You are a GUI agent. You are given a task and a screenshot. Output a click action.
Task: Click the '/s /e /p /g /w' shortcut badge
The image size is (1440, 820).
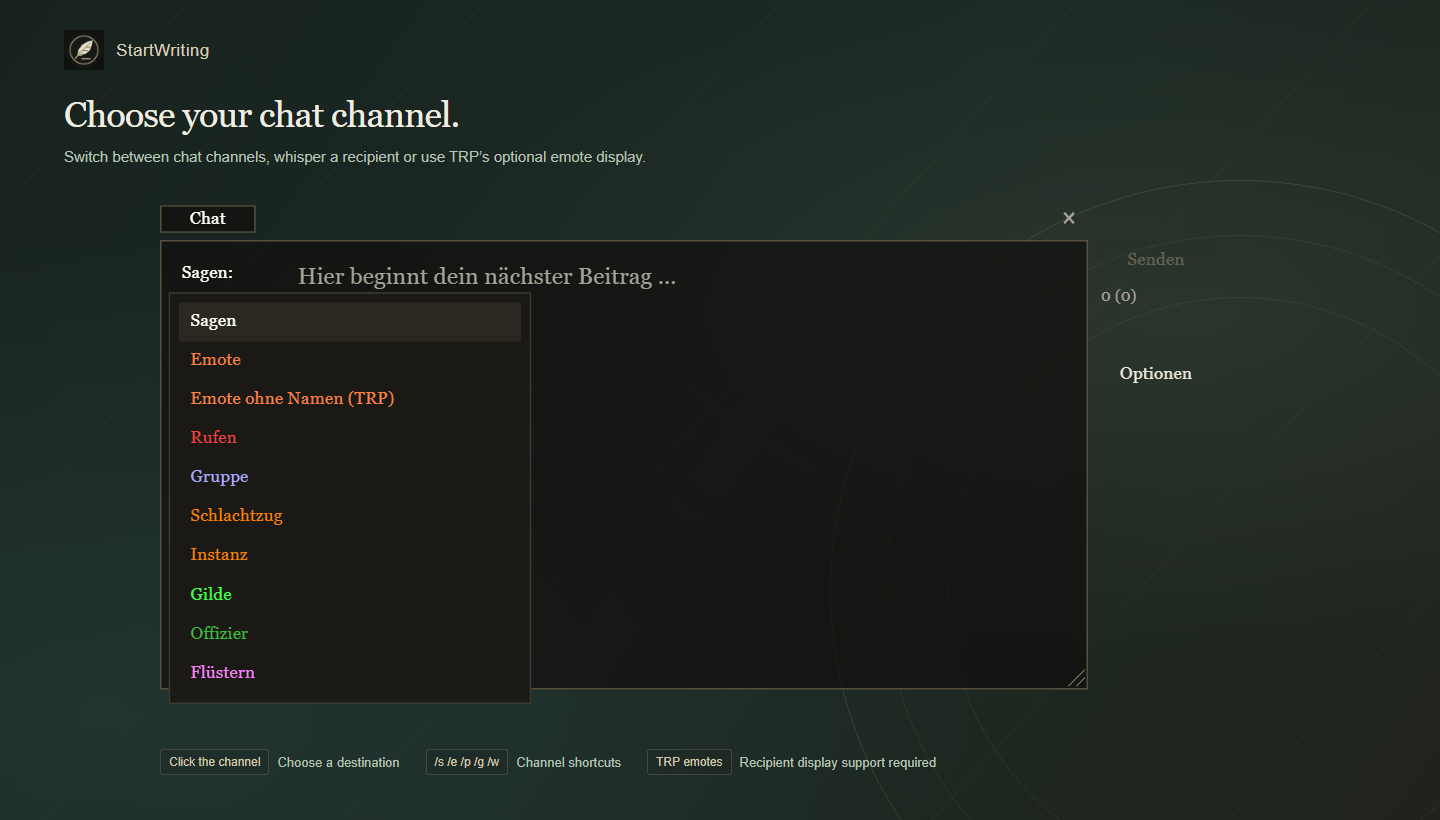[467, 762]
